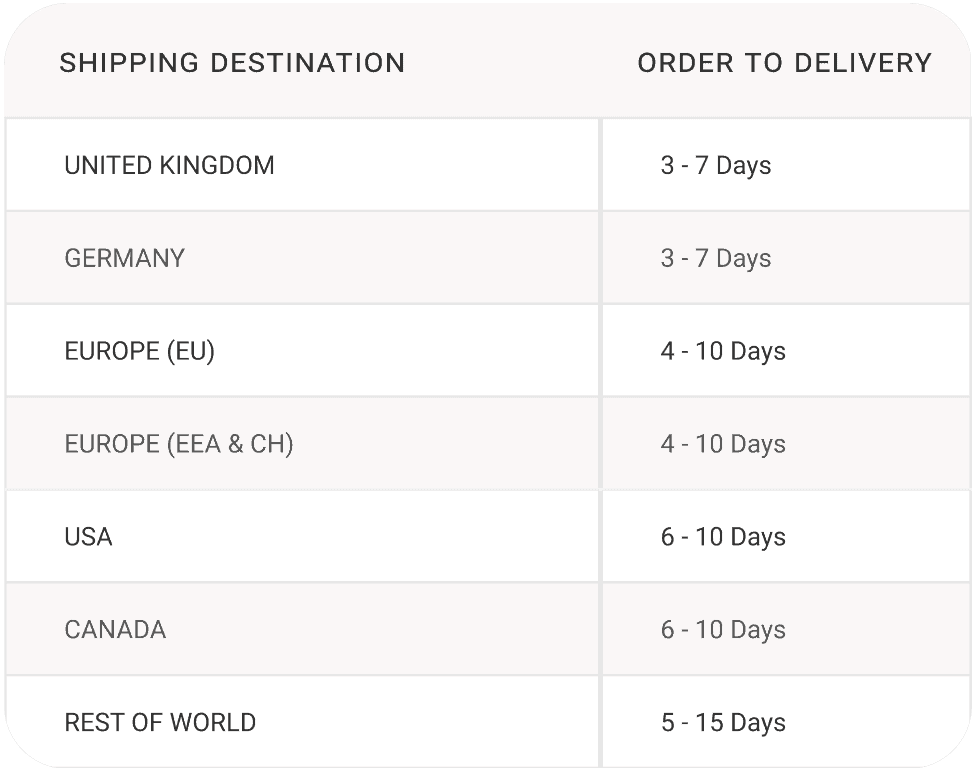Click the ORDER TO DELIVERY column header
Screen dimensions: 975x768
point(785,63)
